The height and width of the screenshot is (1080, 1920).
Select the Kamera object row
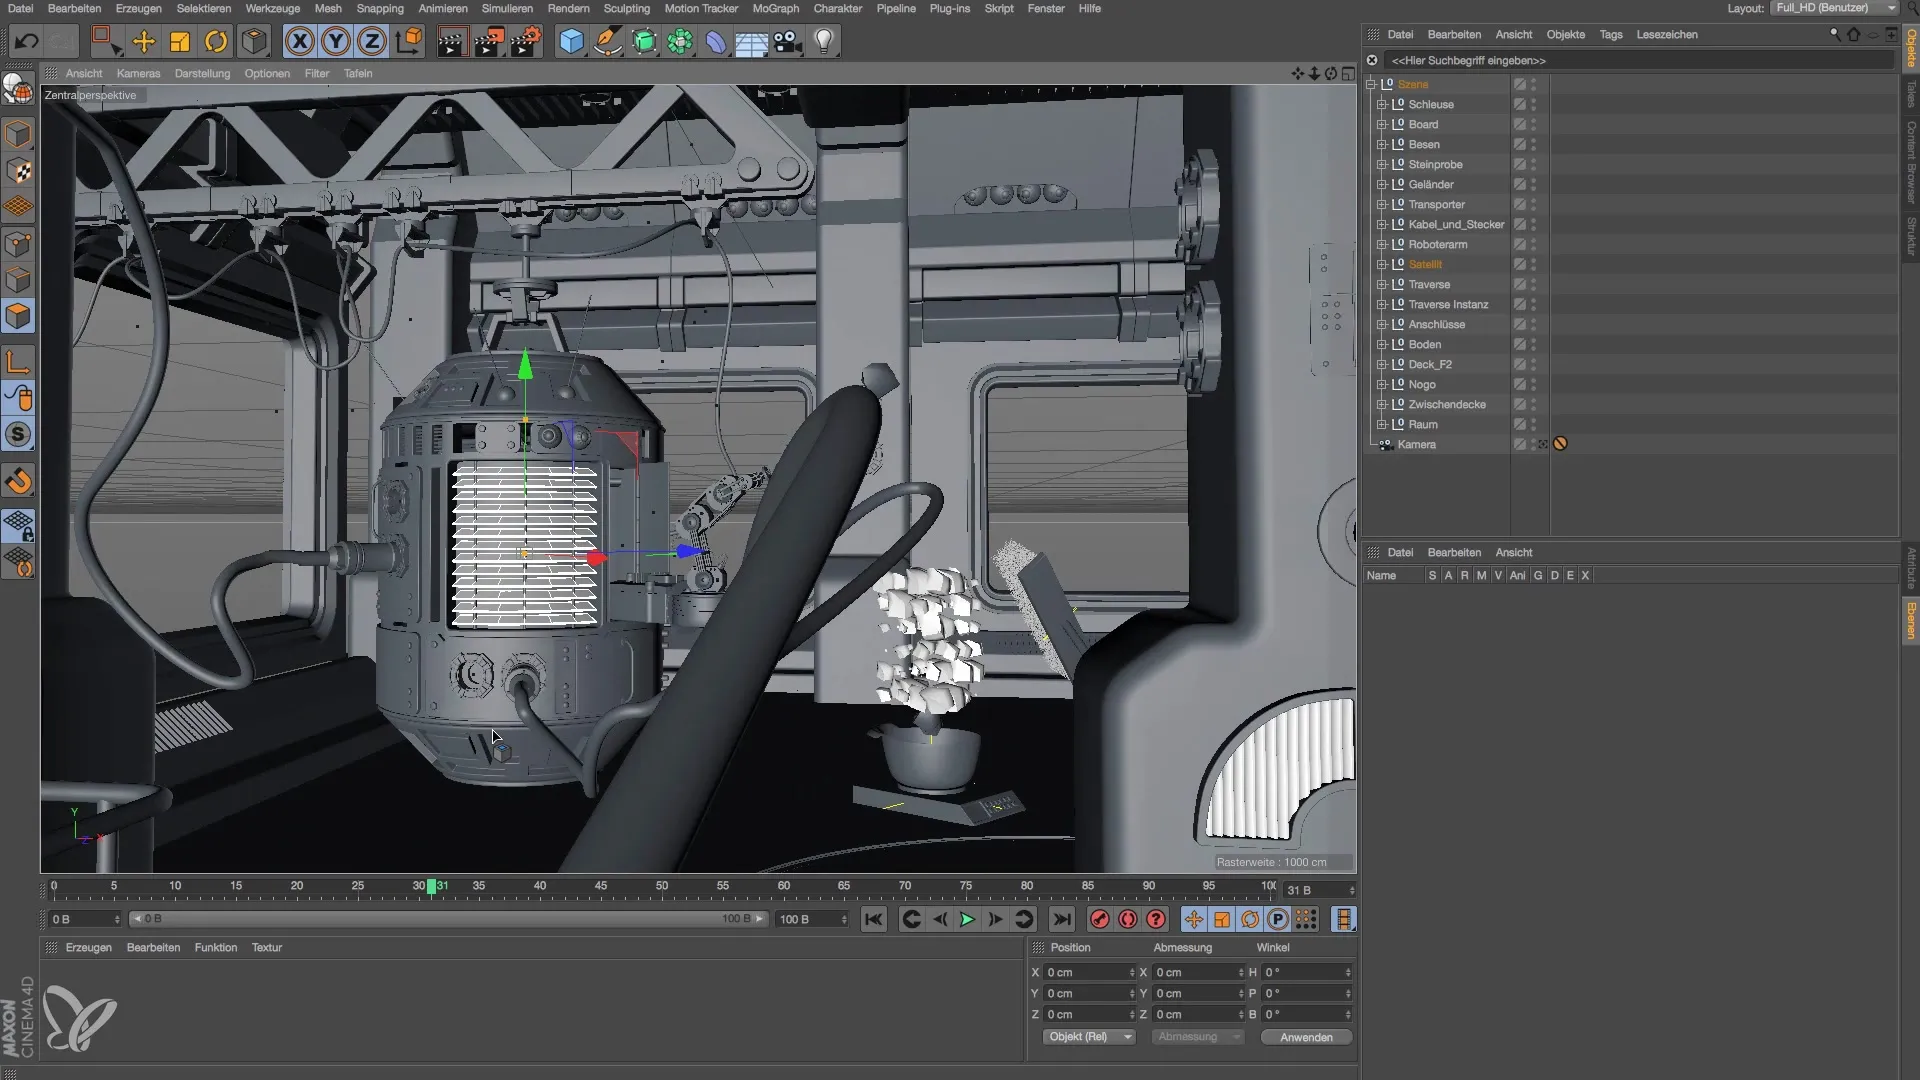click(1416, 444)
